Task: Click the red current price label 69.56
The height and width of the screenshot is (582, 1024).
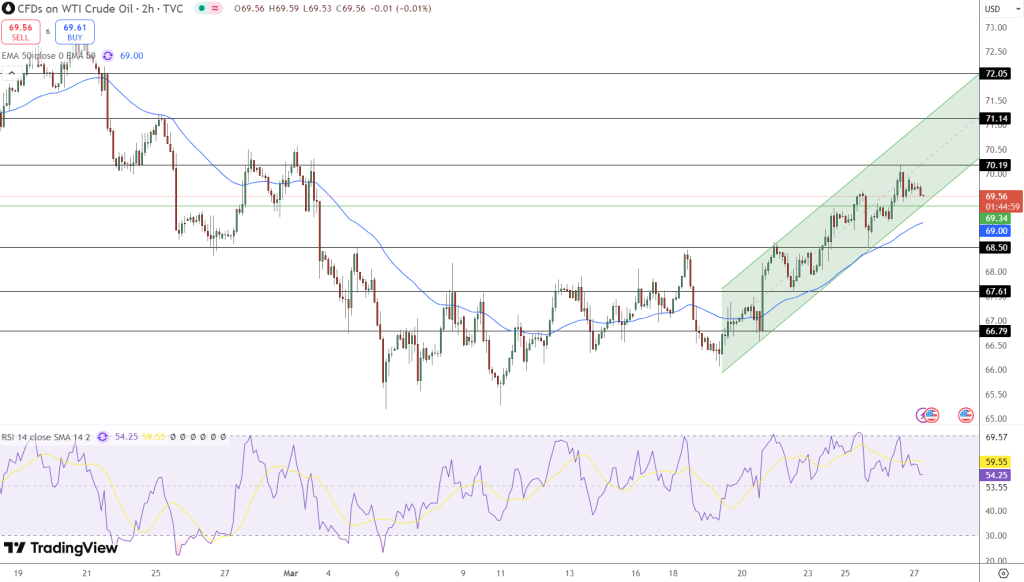Action: (x=997, y=196)
